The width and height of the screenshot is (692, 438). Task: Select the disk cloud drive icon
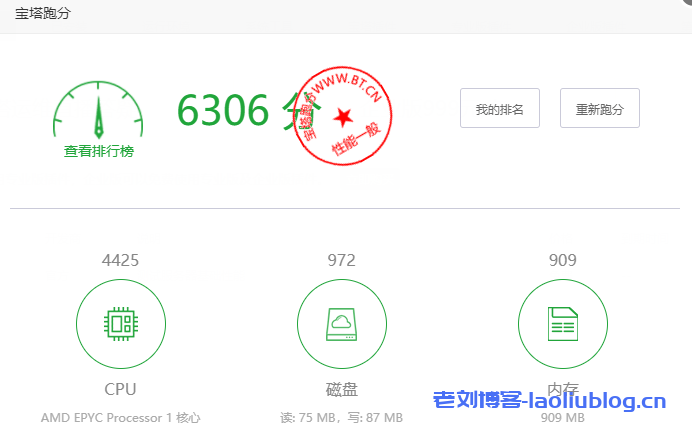pos(342,323)
